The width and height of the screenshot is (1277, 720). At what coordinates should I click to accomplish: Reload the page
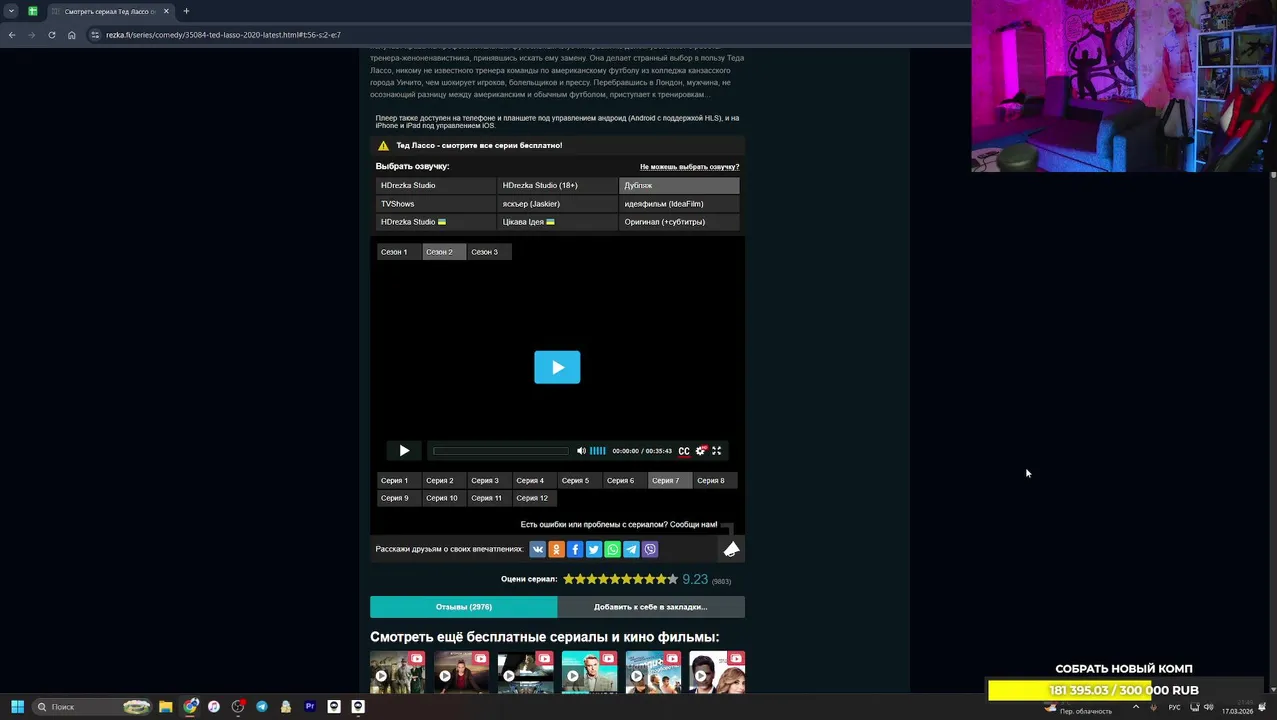coord(52,35)
